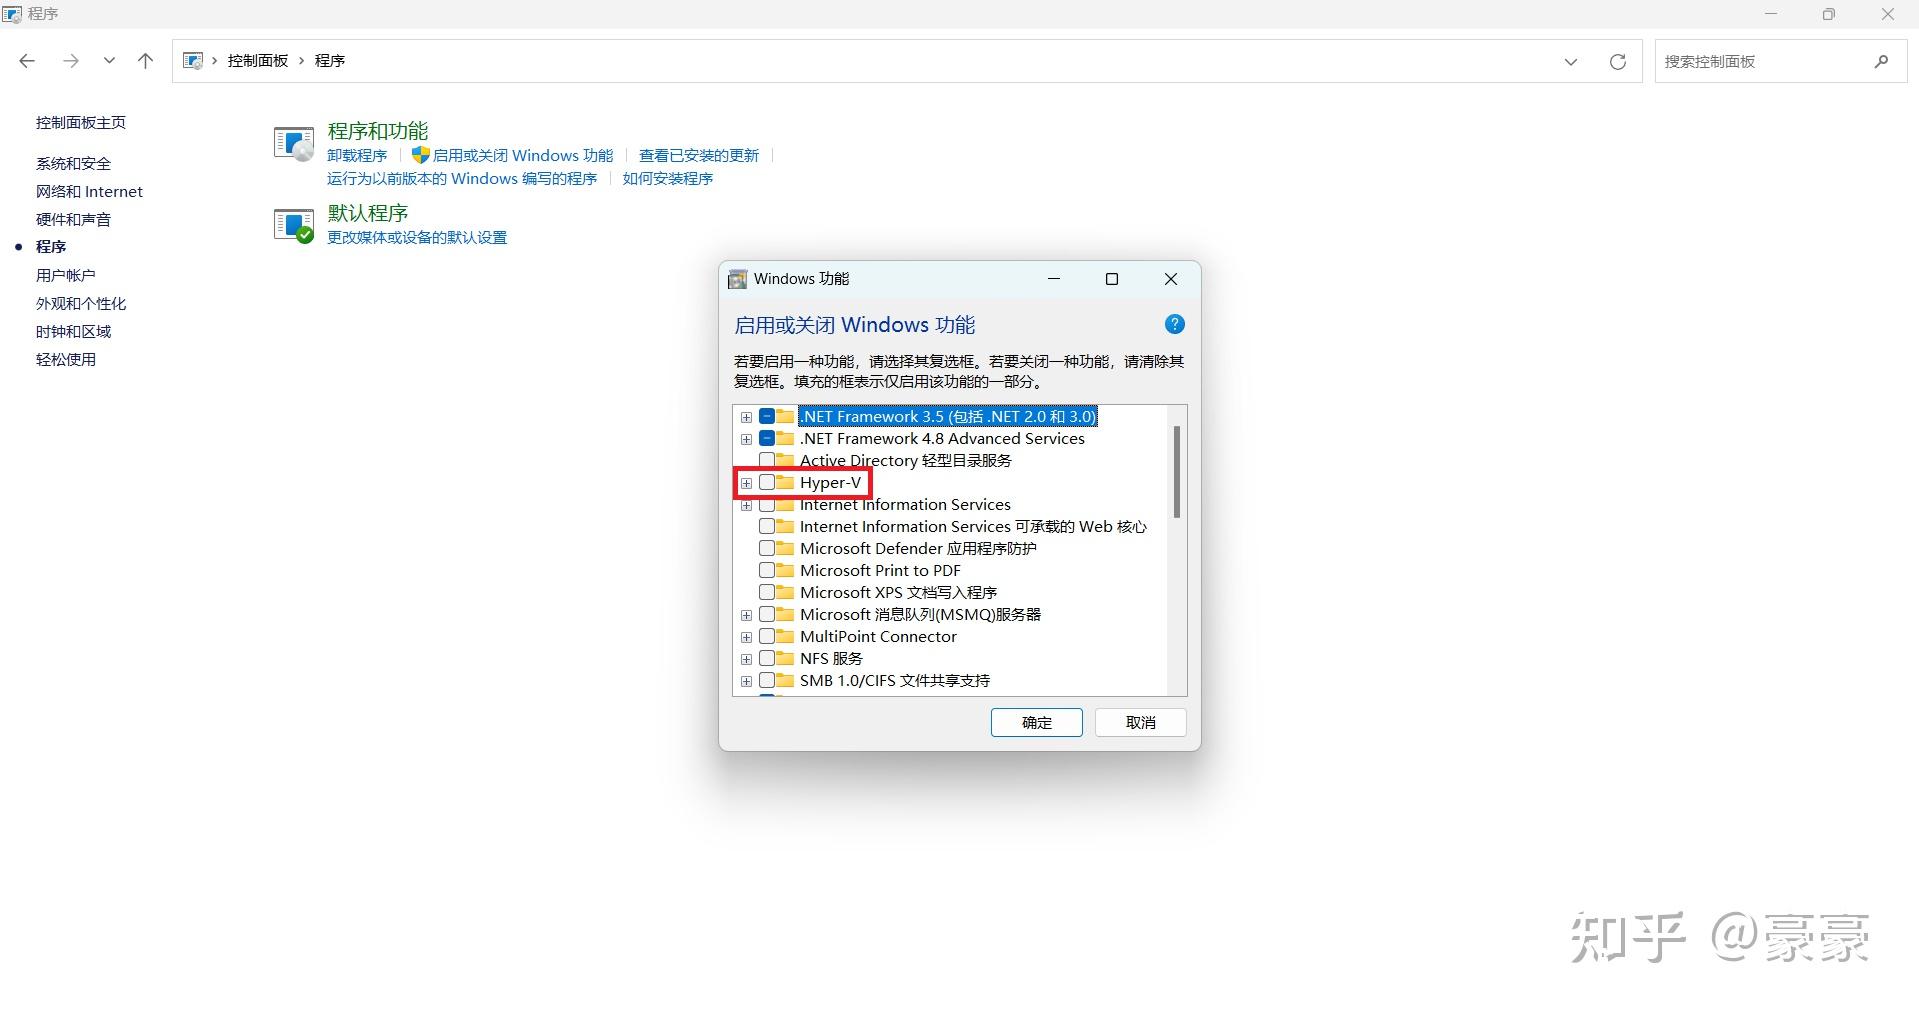This screenshot has height=1014, width=1919.
Task: Click the 启用或关闭 Windows 功能 link
Action: click(x=523, y=155)
